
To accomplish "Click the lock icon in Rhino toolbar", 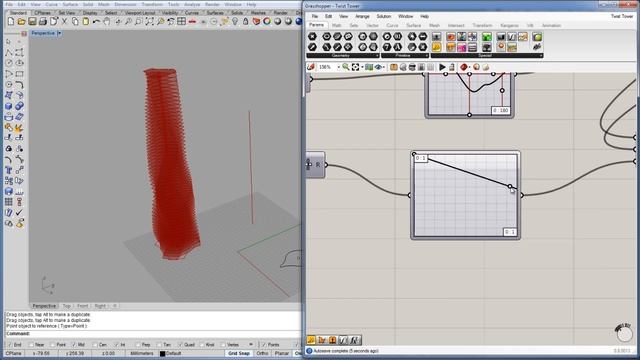I will click(x=245, y=22).
